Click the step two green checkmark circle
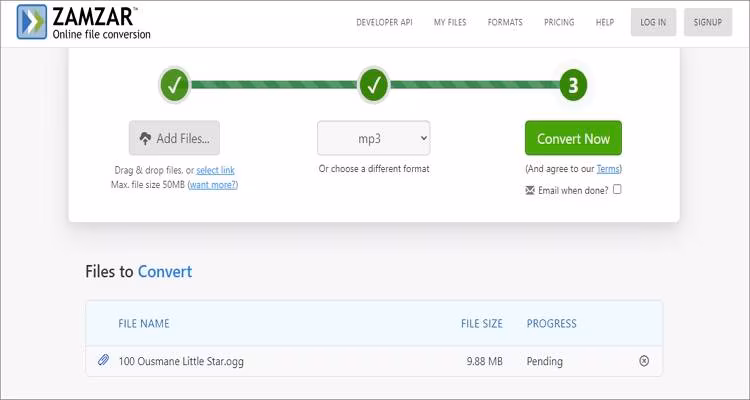The width and height of the screenshot is (750, 400). [x=374, y=85]
